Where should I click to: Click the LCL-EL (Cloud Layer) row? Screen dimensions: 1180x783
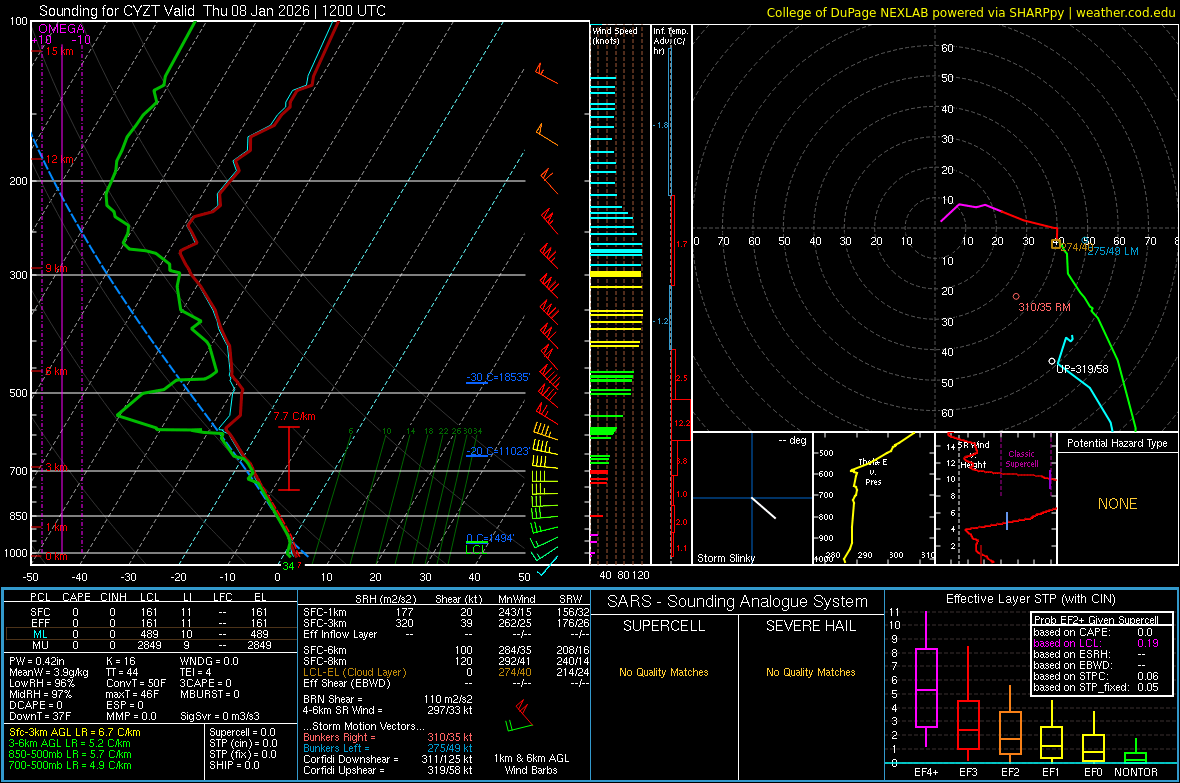click(x=446, y=672)
